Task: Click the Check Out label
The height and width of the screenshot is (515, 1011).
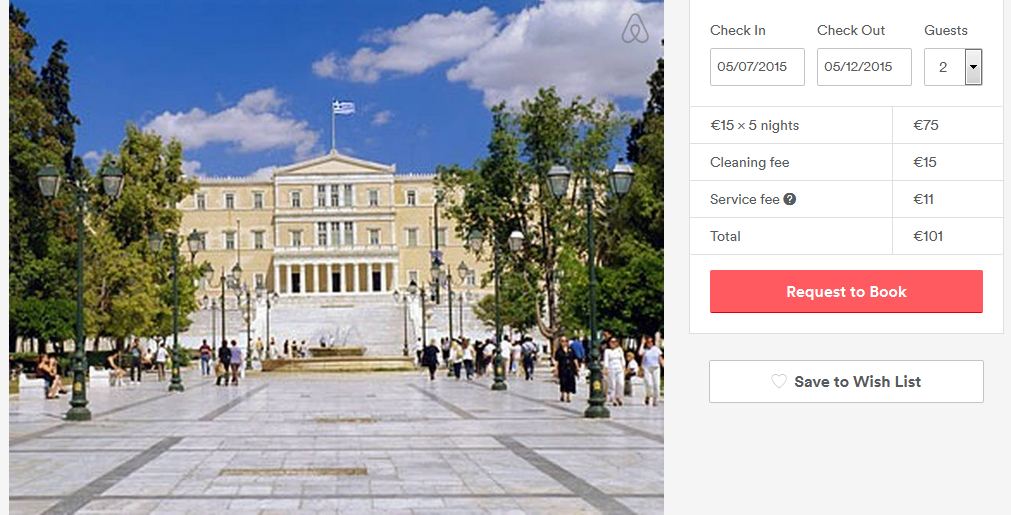Action: click(851, 30)
